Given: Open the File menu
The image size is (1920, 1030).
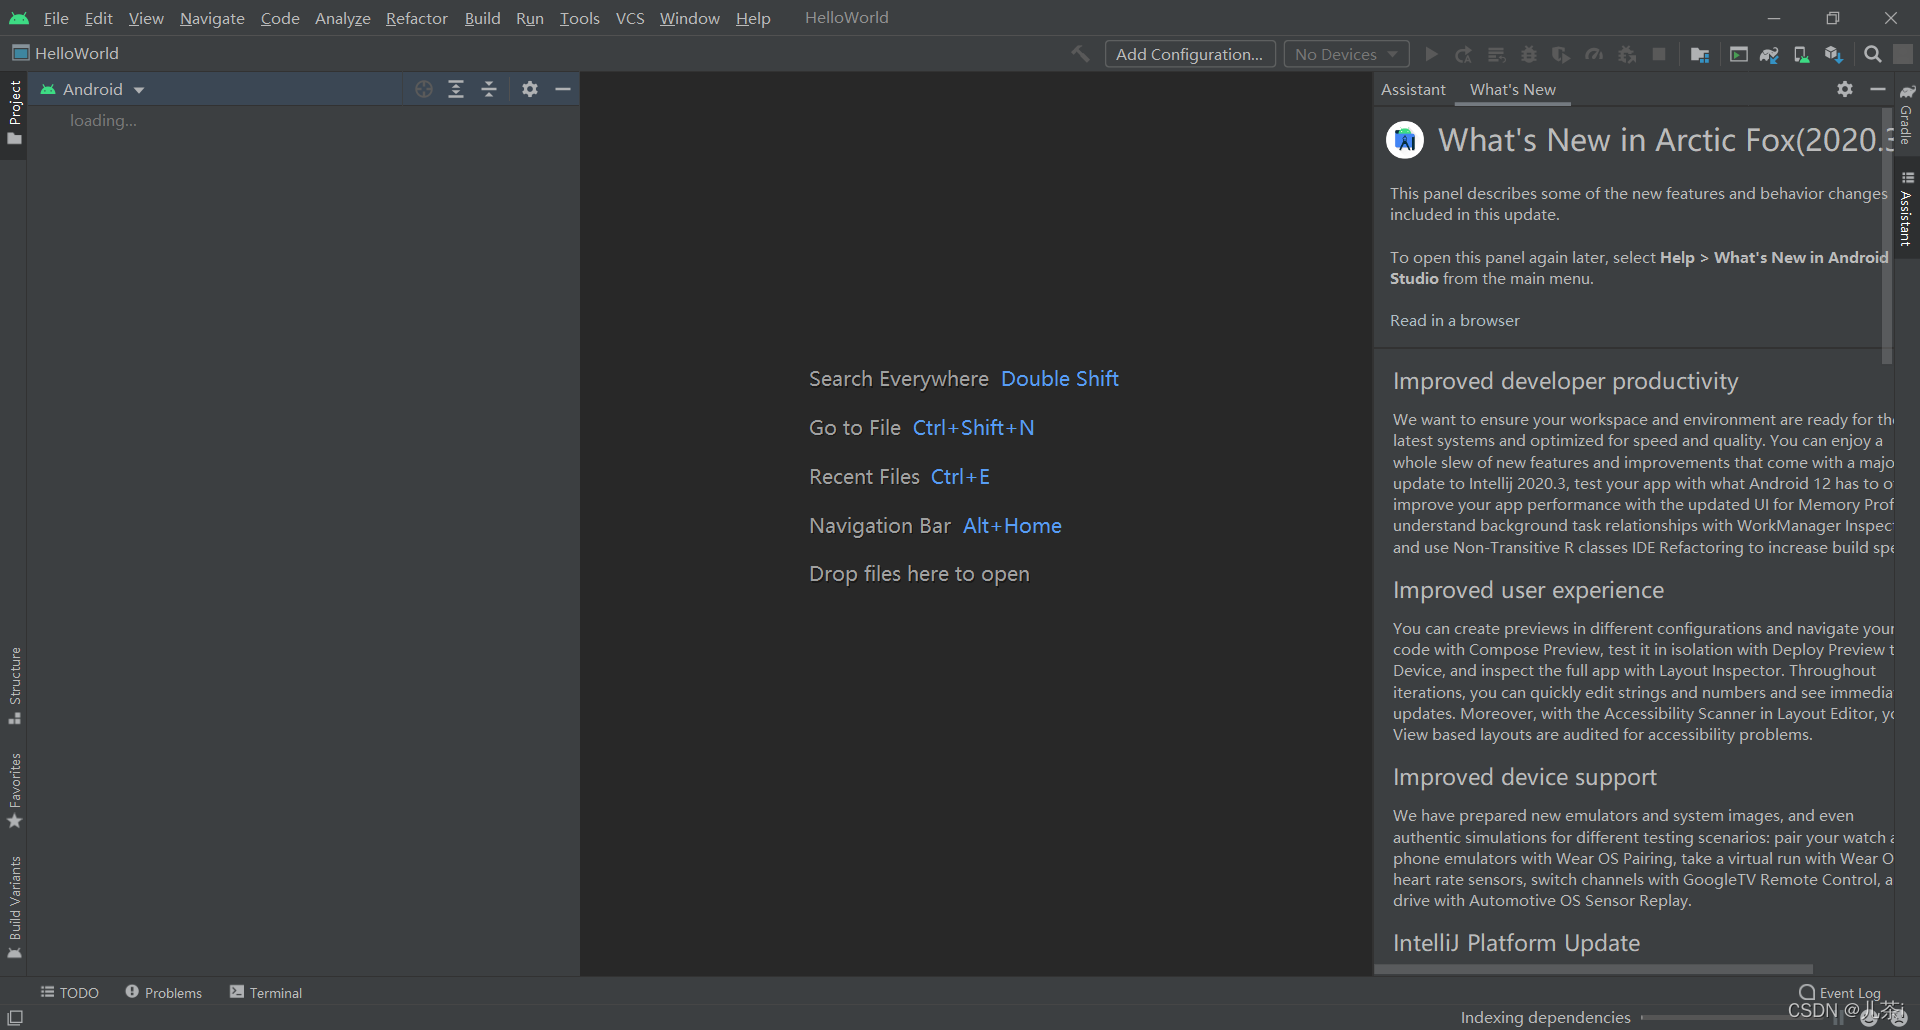Looking at the screenshot, I should tap(56, 18).
